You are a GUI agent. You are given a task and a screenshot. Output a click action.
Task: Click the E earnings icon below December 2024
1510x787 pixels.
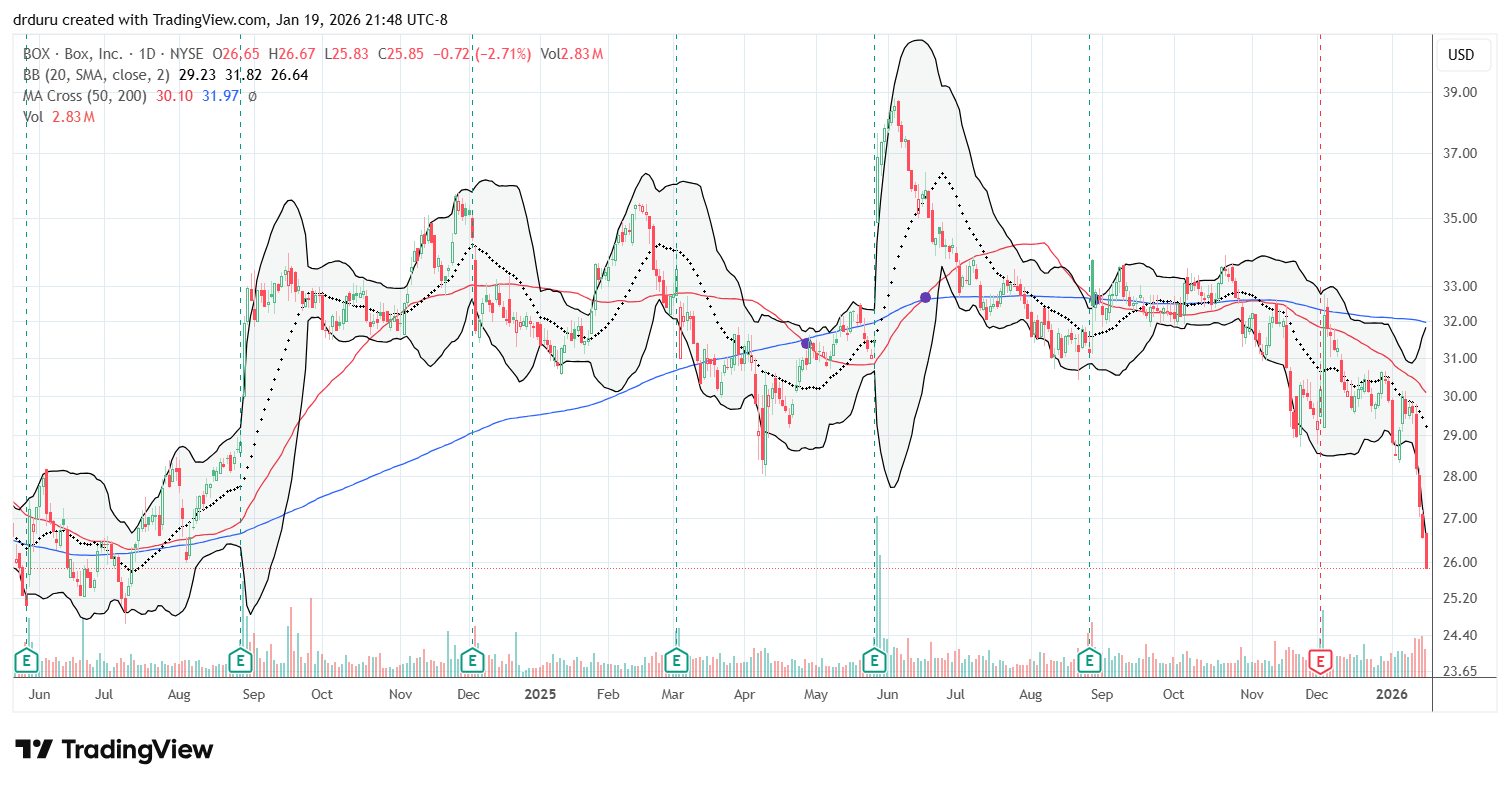(x=470, y=660)
